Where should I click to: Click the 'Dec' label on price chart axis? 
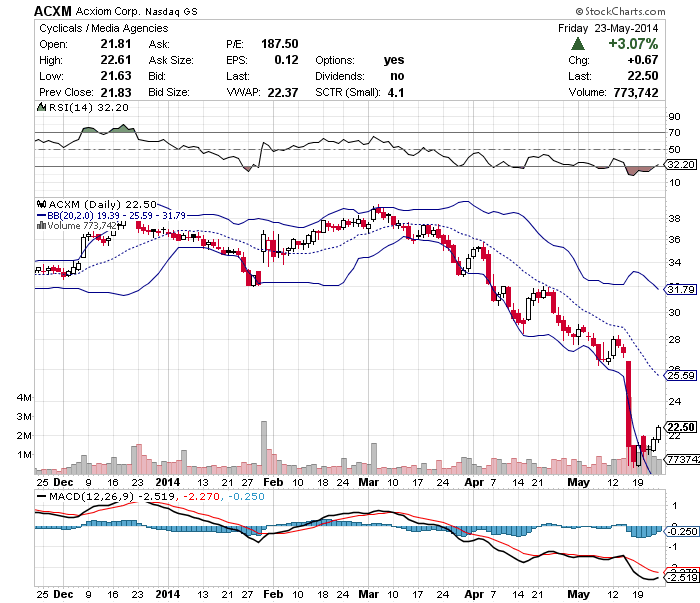click(63, 482)
